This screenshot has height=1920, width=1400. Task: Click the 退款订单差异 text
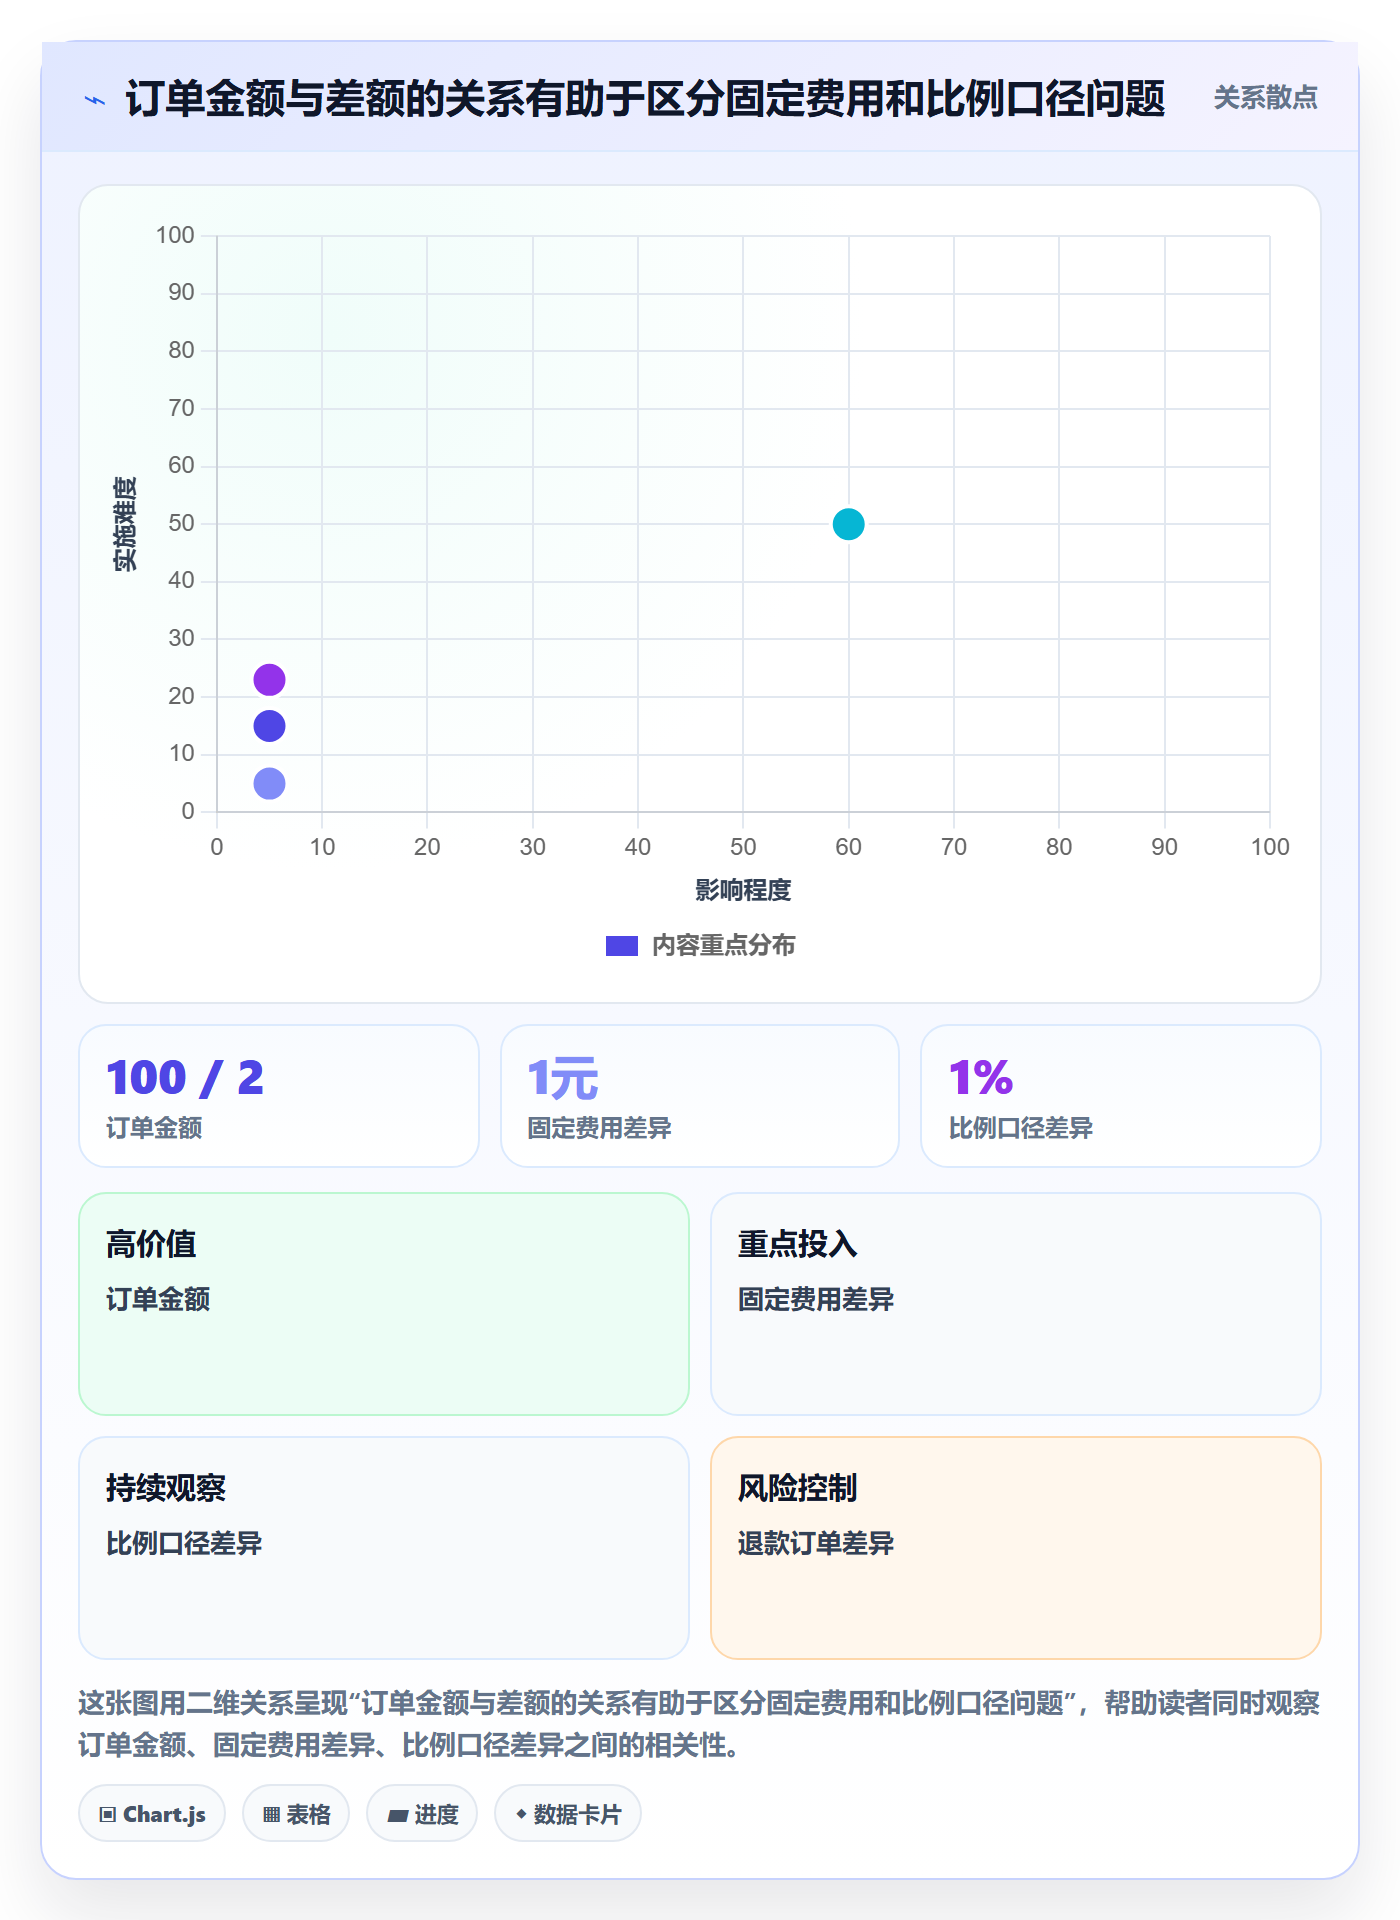[x=816, y=1543]
